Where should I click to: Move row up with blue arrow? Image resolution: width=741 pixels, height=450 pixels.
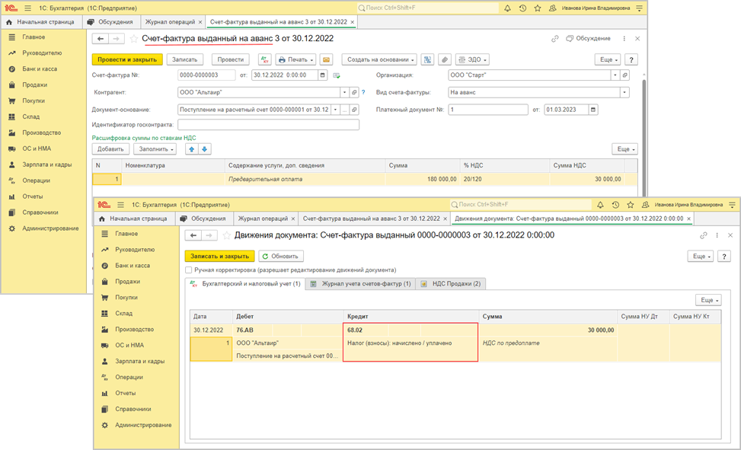[x=191, y=149]
